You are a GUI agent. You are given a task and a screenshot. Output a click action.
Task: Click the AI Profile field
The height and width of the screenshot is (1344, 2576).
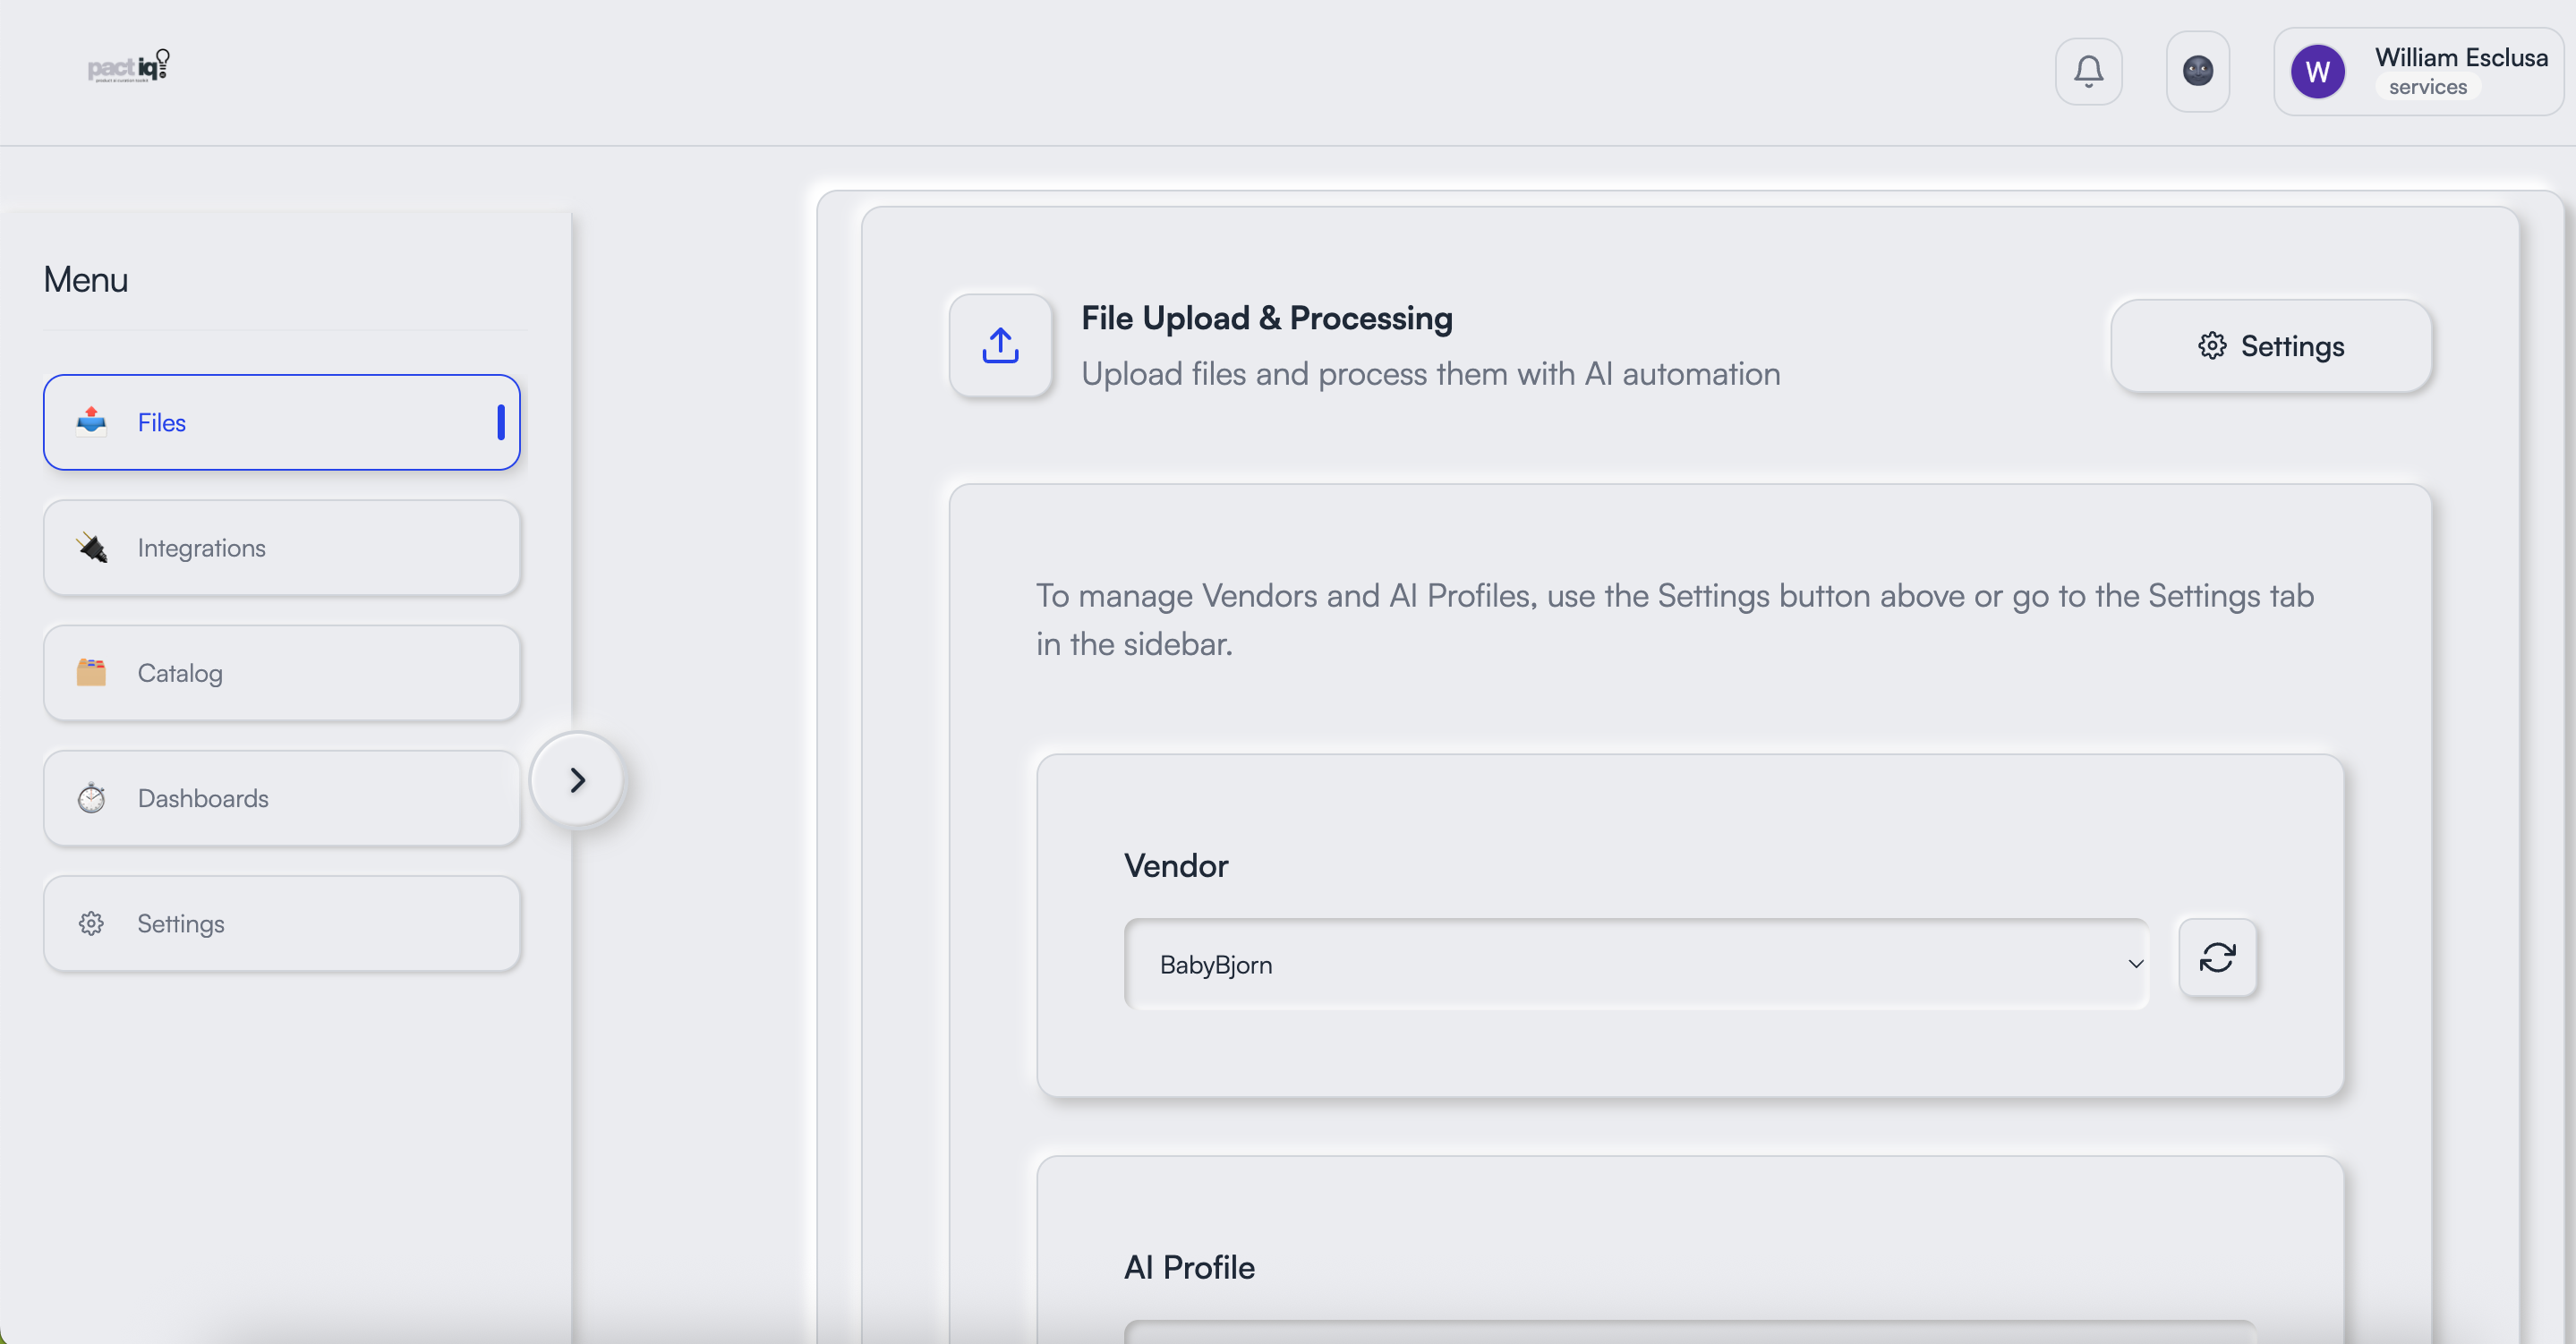(1689, 1332)
